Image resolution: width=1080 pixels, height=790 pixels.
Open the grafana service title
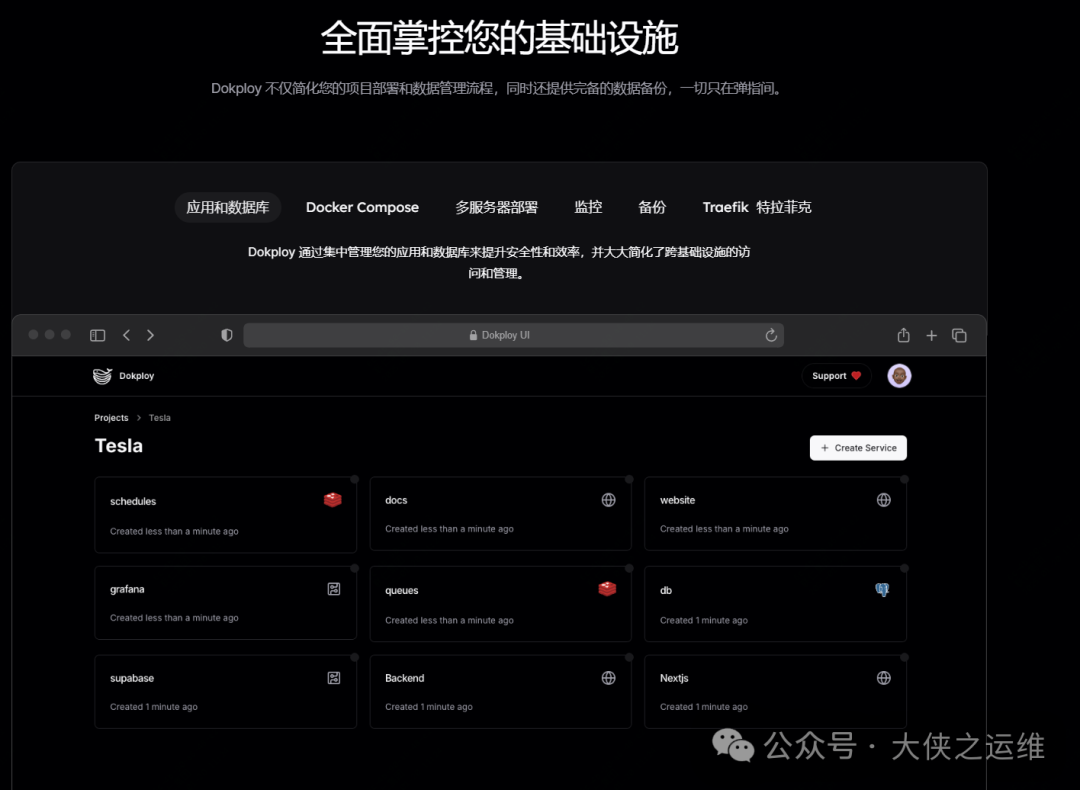click(x=127, y=589)
